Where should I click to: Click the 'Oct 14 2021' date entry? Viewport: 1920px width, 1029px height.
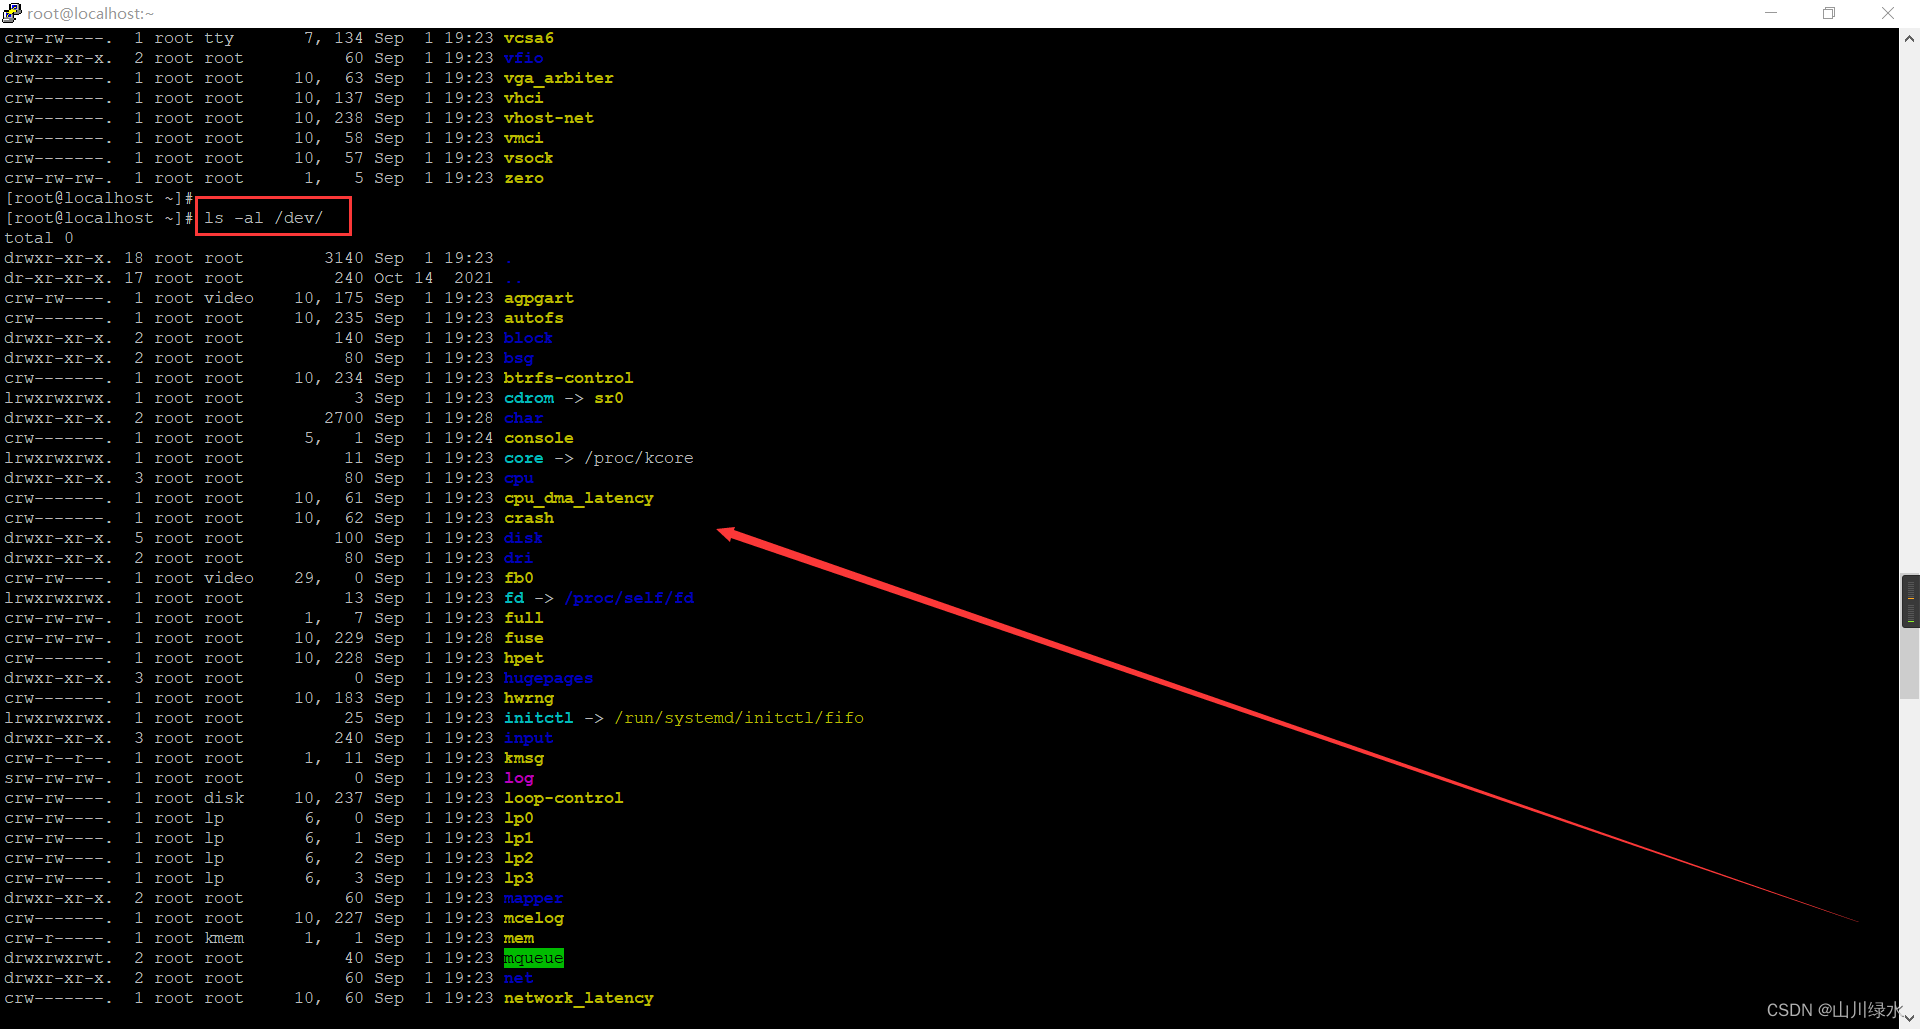point(434,278)
